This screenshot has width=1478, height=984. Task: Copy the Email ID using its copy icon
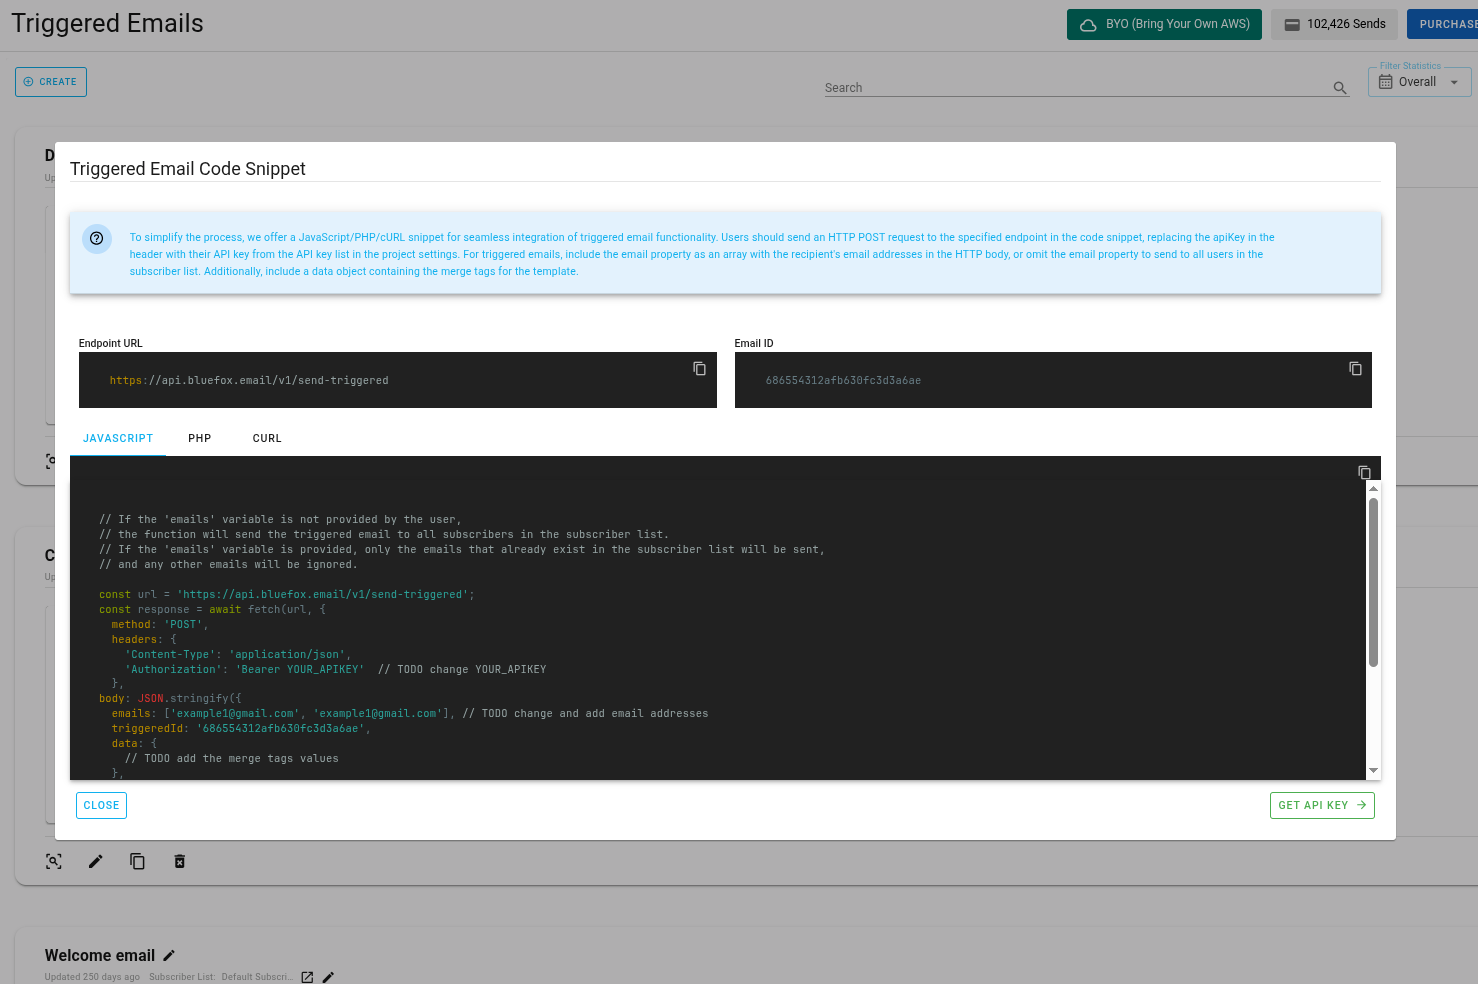(x=1355, y=369)
